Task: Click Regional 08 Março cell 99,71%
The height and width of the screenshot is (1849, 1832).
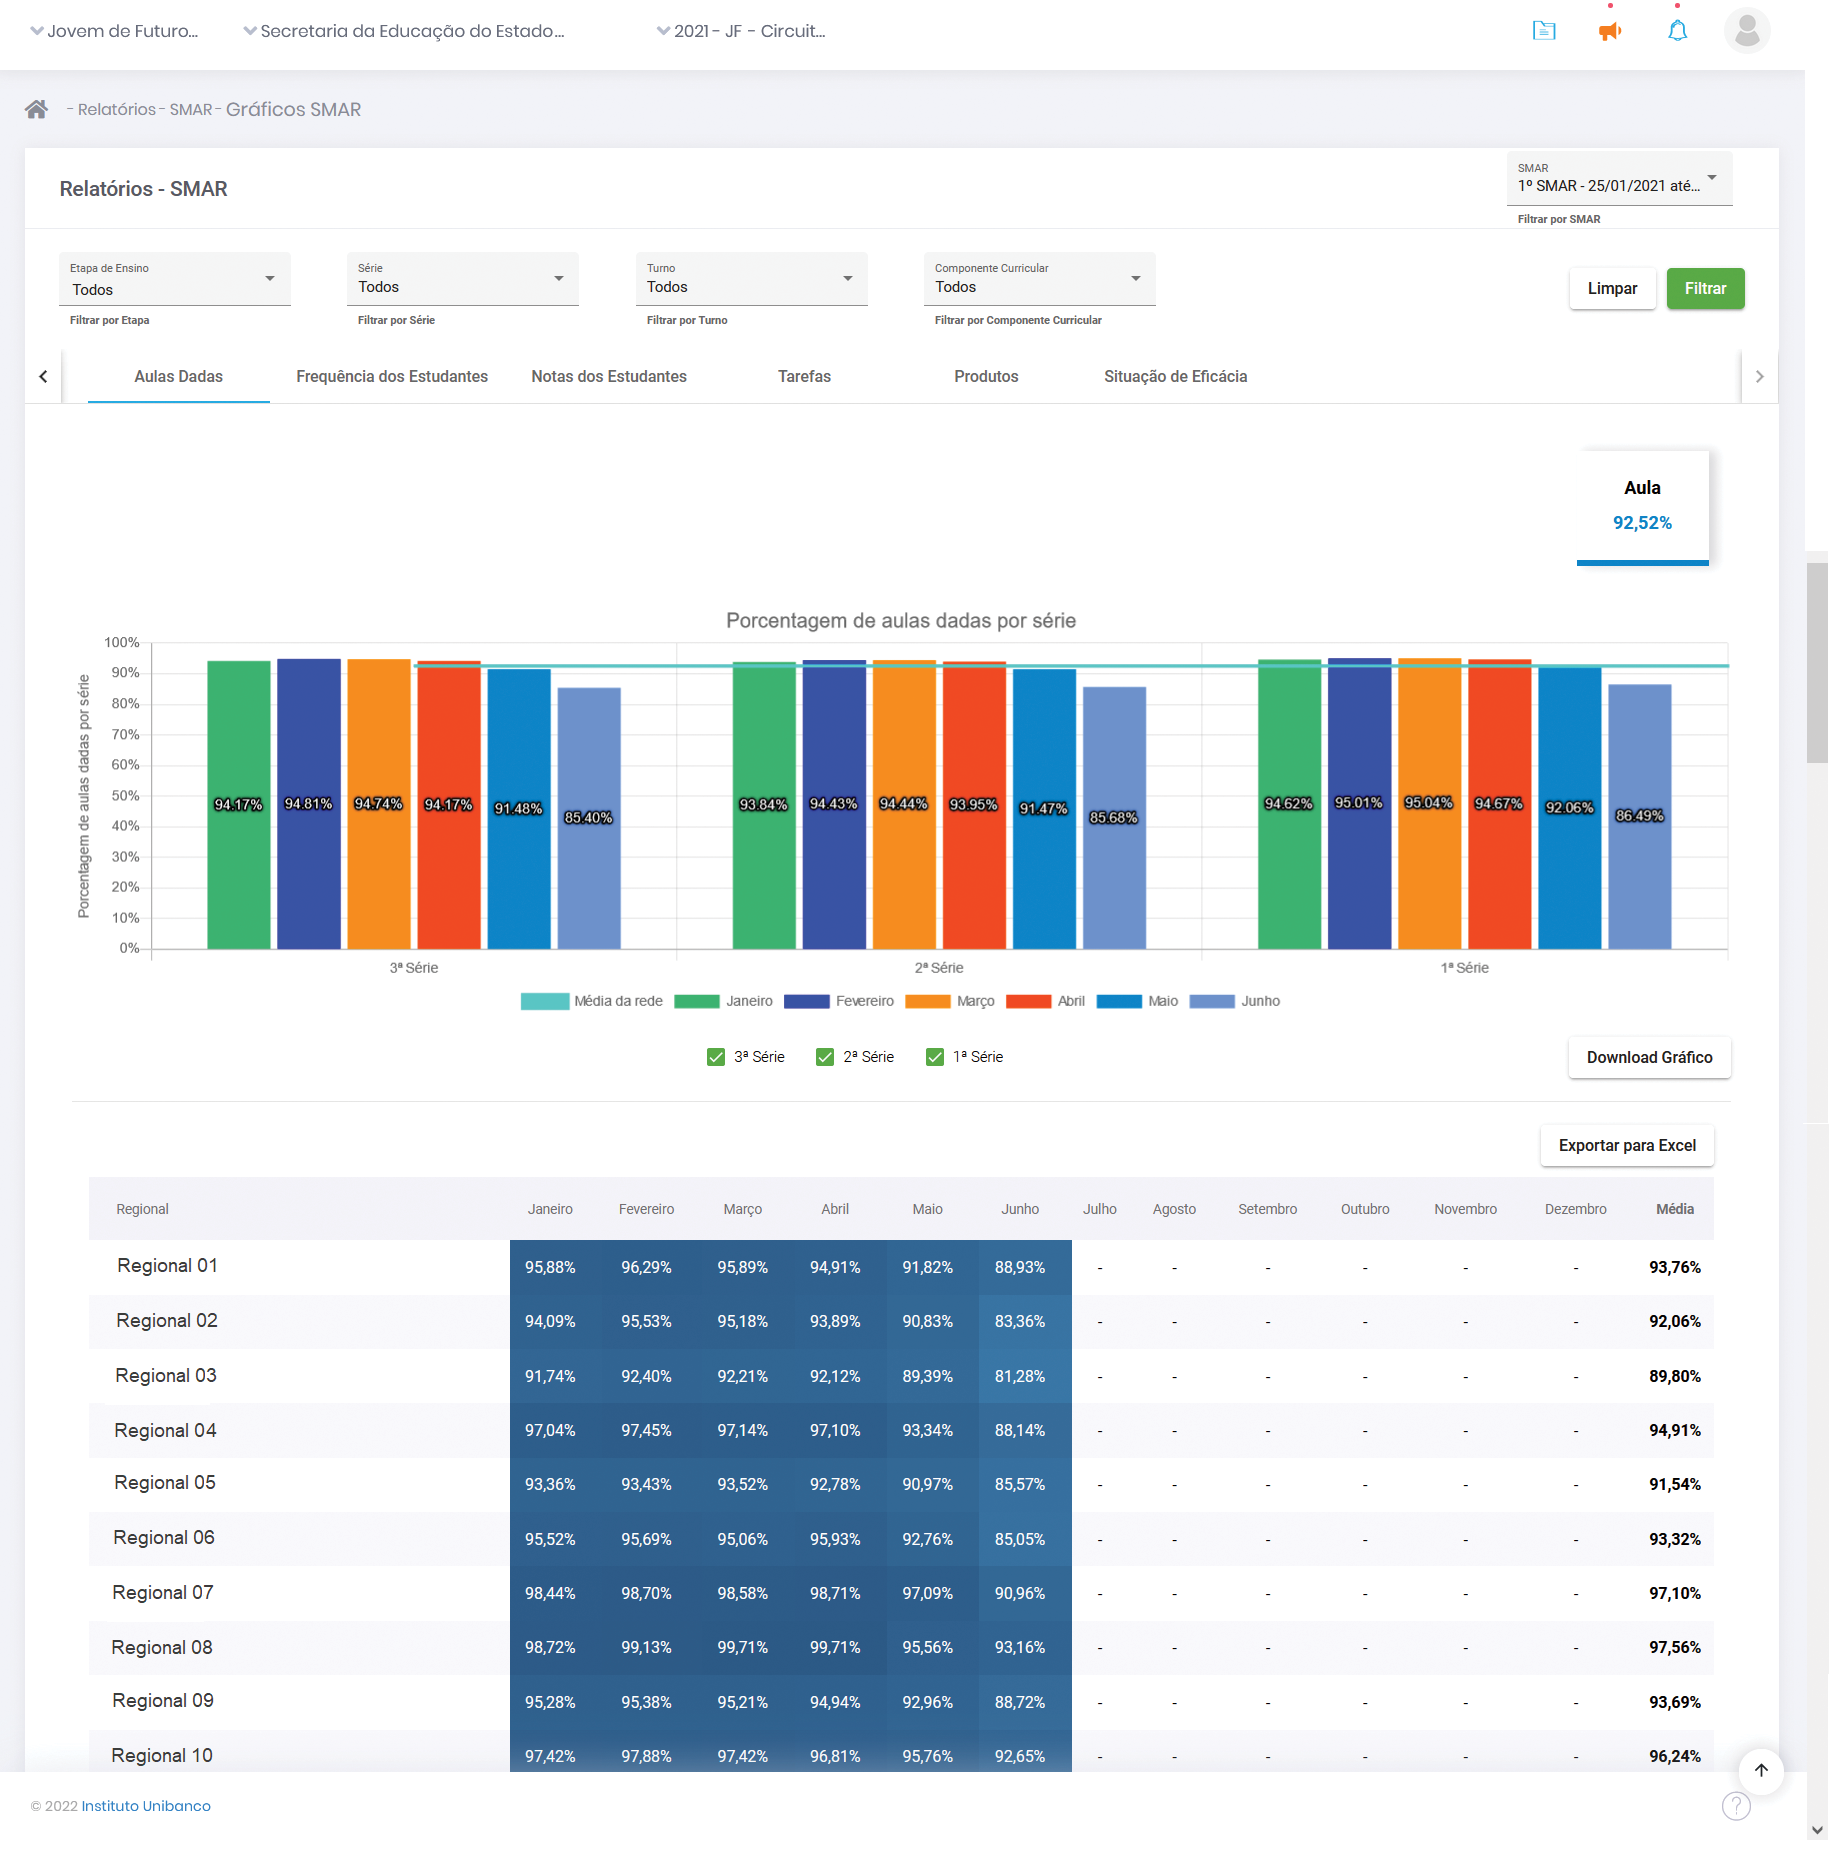Action: click(x=743, y=1648)
